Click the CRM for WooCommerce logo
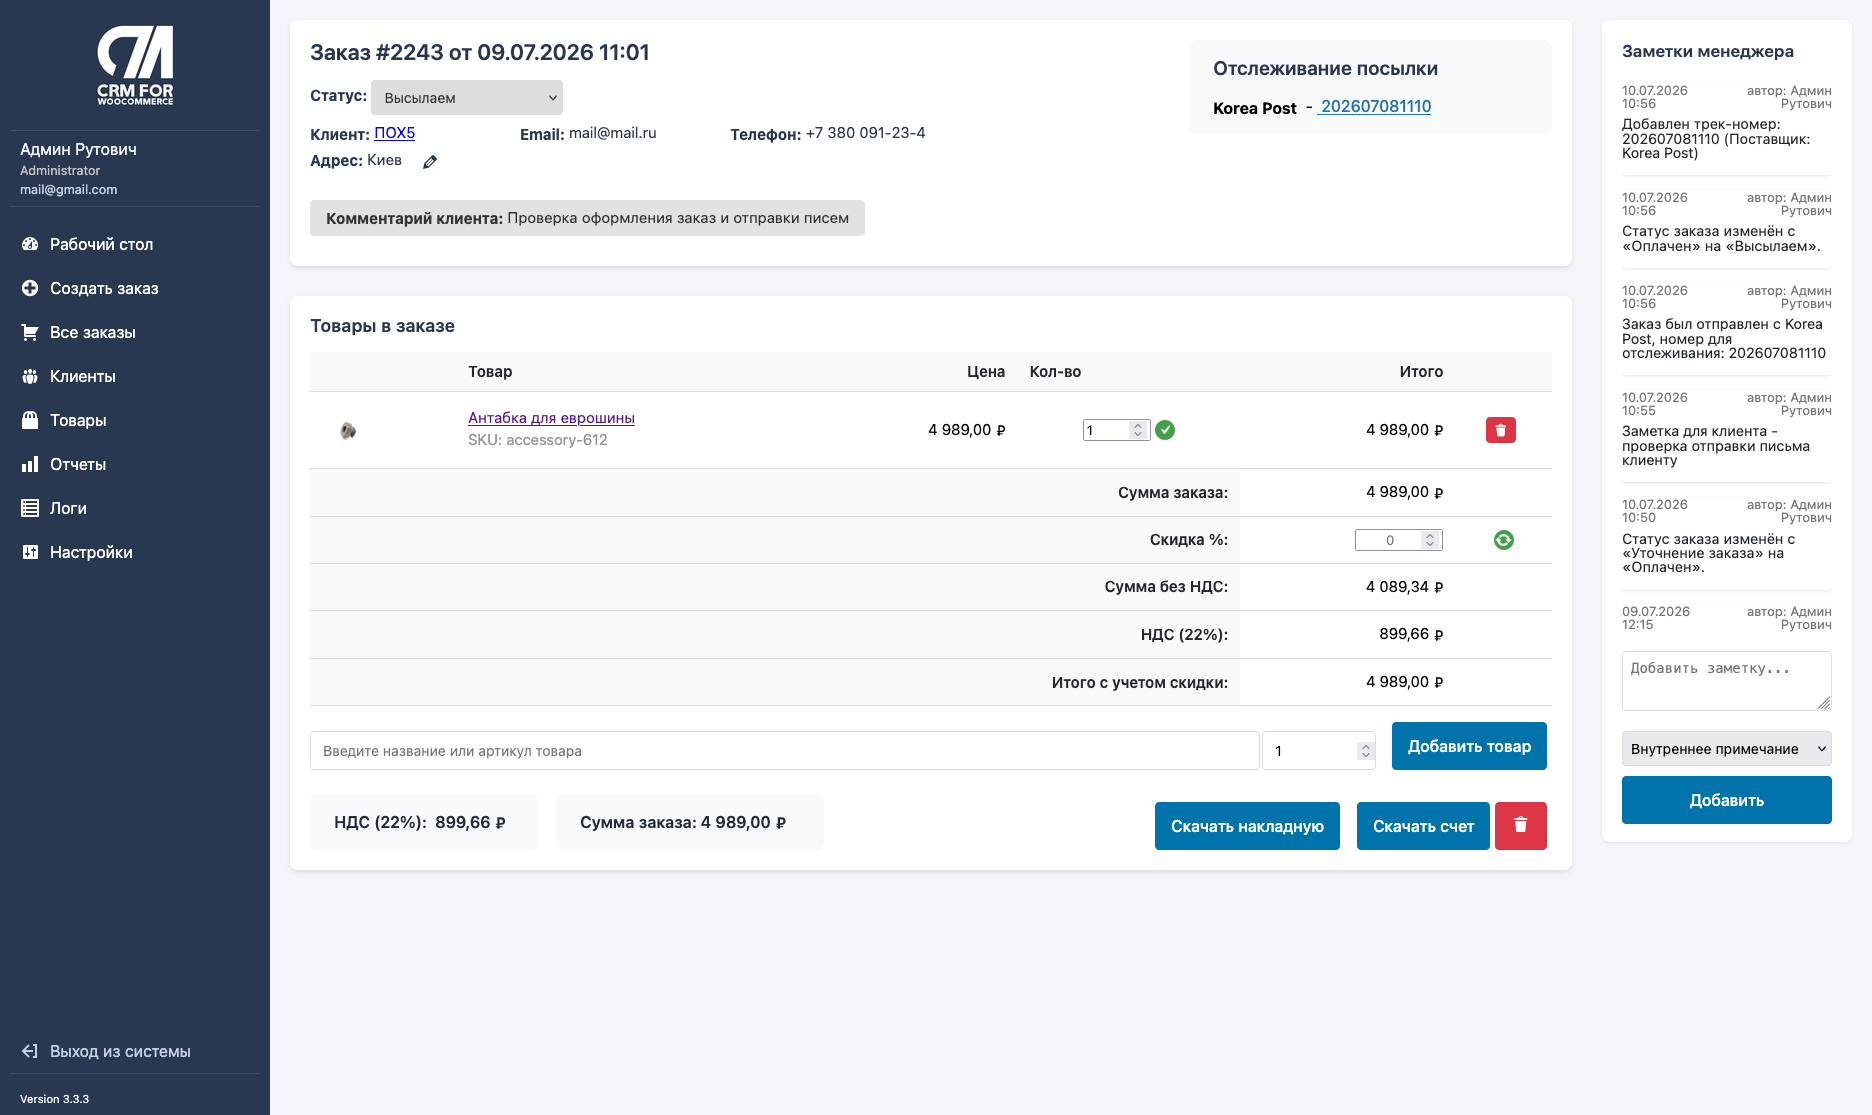 click(x=135, y=66)
